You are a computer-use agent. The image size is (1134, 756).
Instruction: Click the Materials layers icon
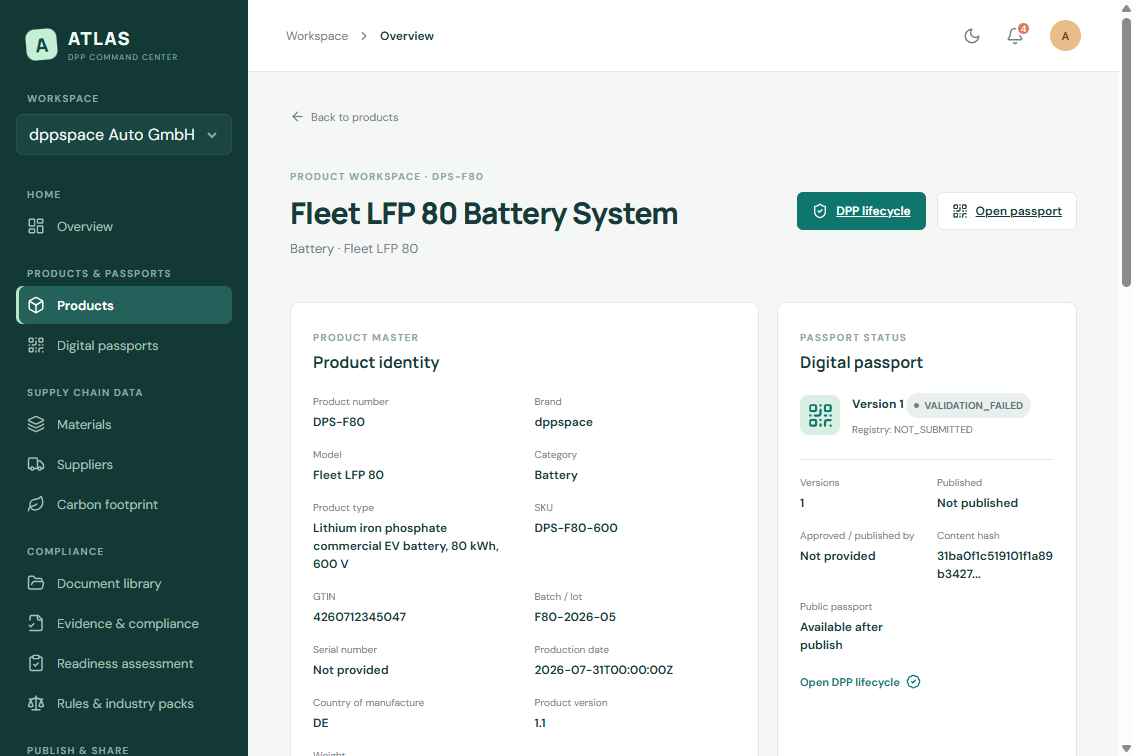click(x=36, y=425)
